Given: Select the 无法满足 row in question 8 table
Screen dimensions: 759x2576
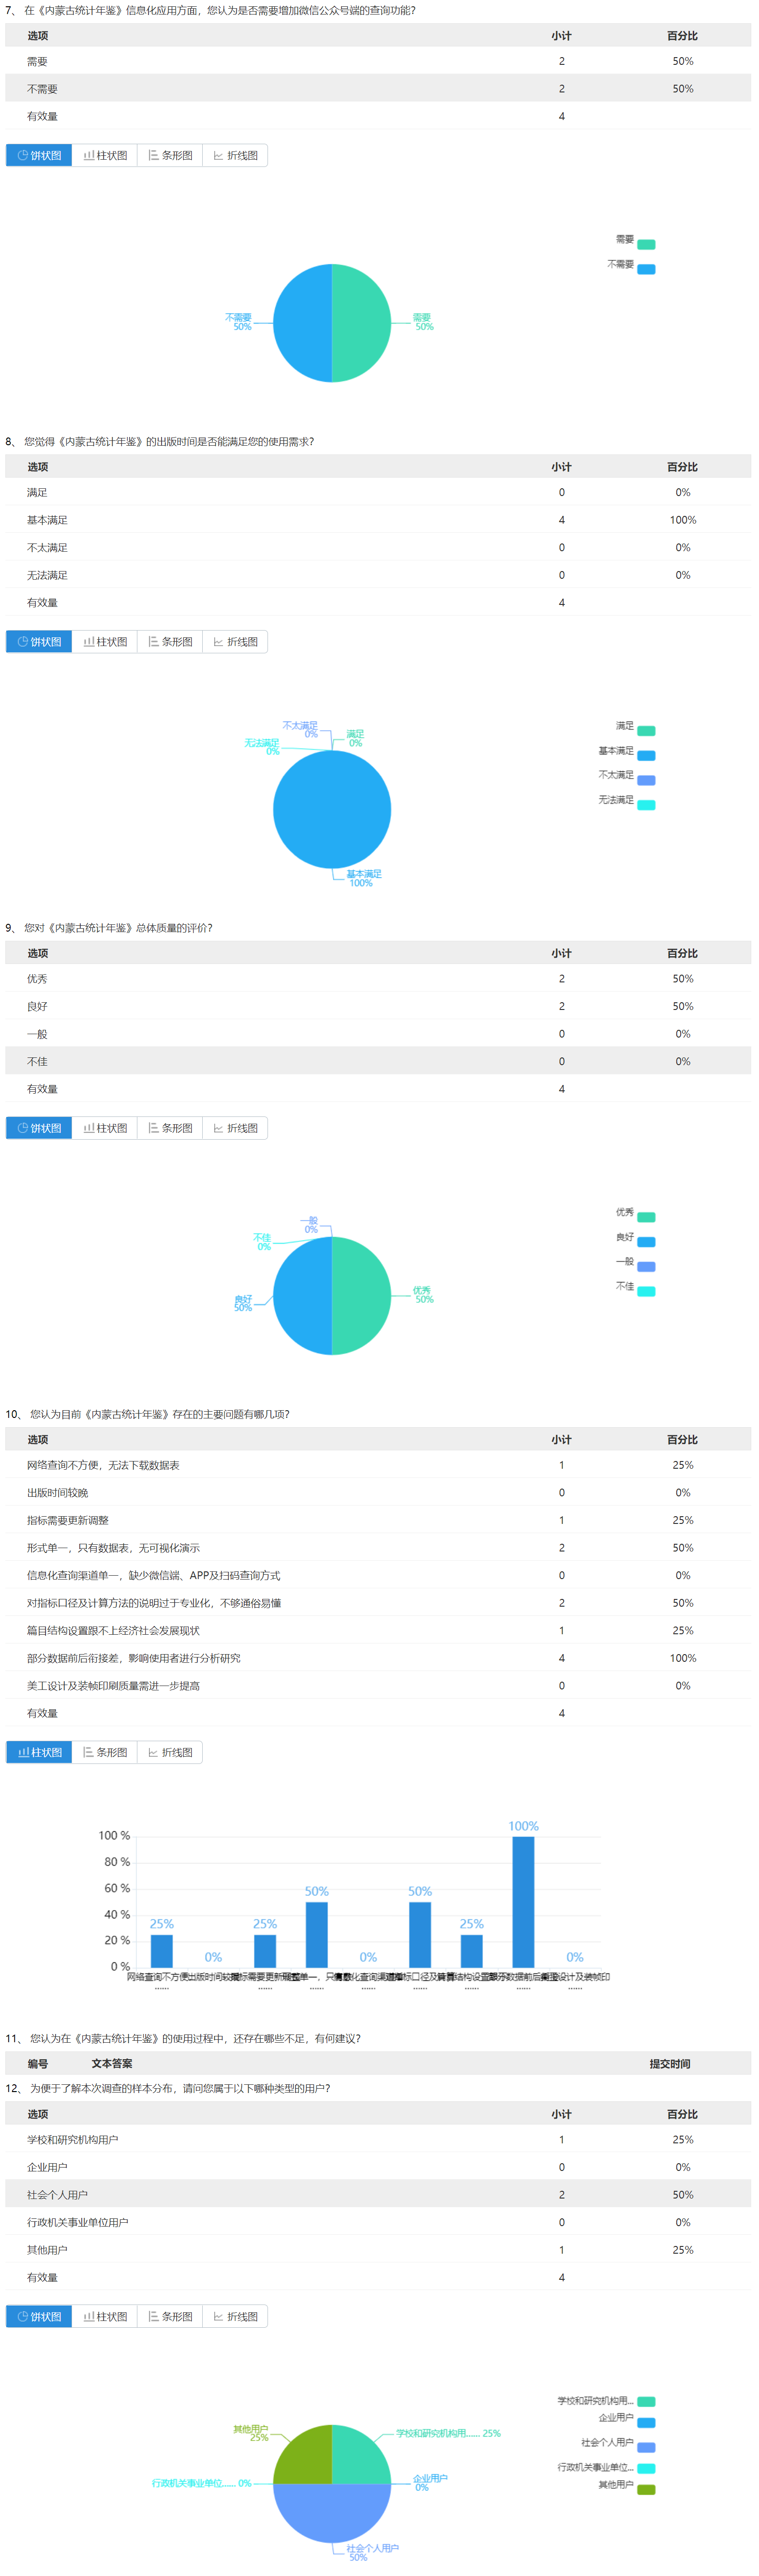Looking at the screenshot, I should [x=378, y=575].
